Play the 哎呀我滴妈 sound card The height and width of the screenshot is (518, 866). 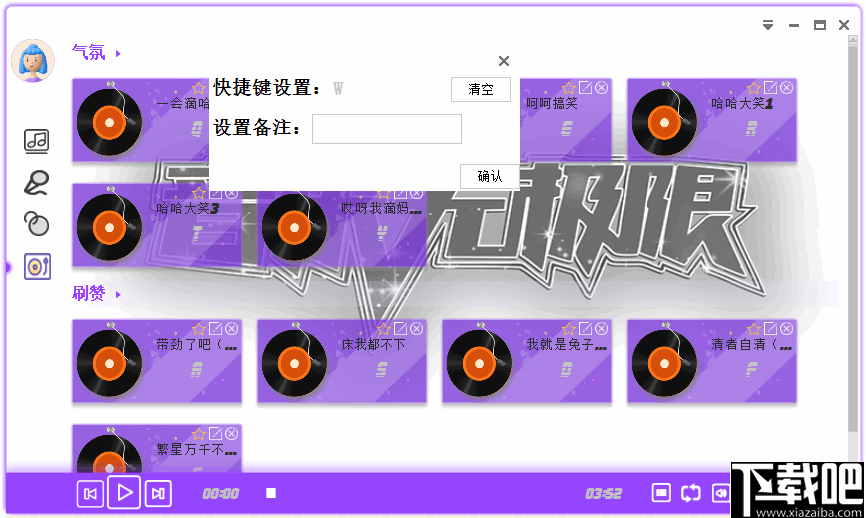[x=294, y=227]
